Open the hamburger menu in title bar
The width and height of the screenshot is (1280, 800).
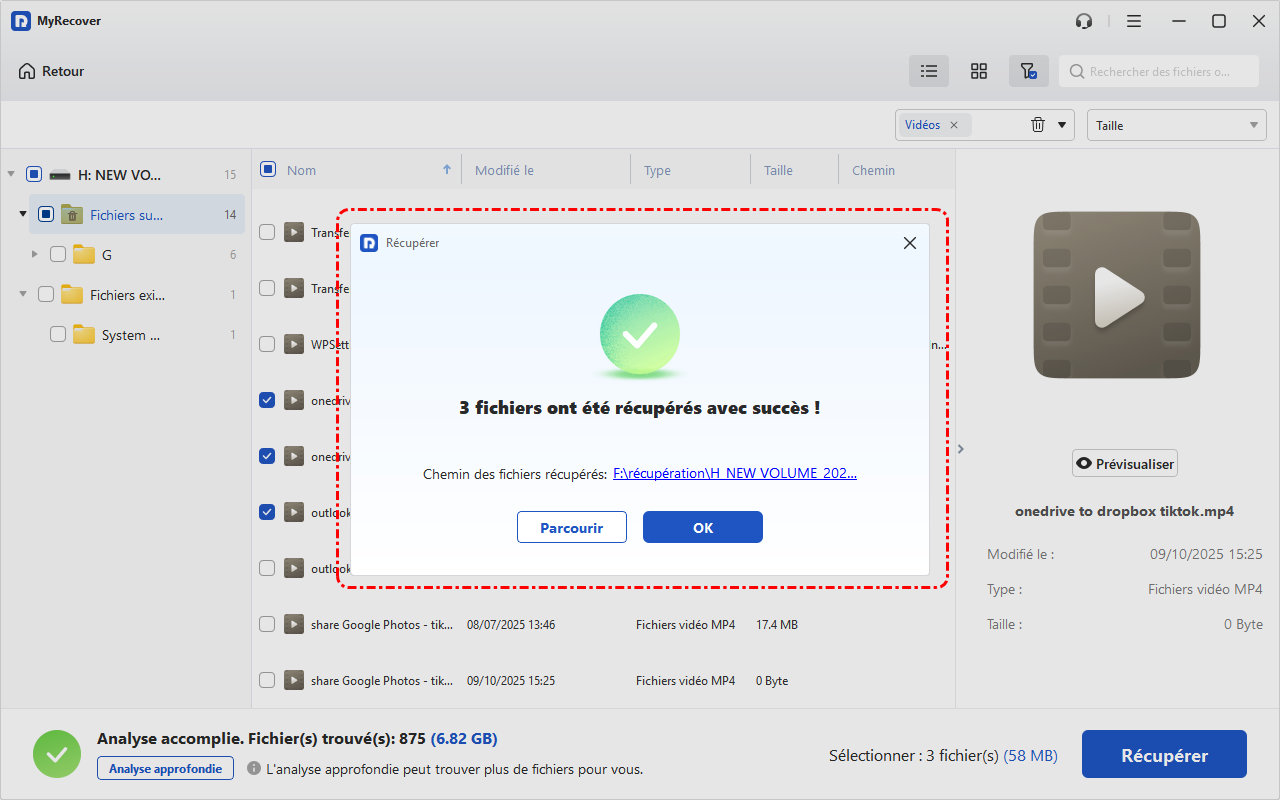tap(1134, 21)
